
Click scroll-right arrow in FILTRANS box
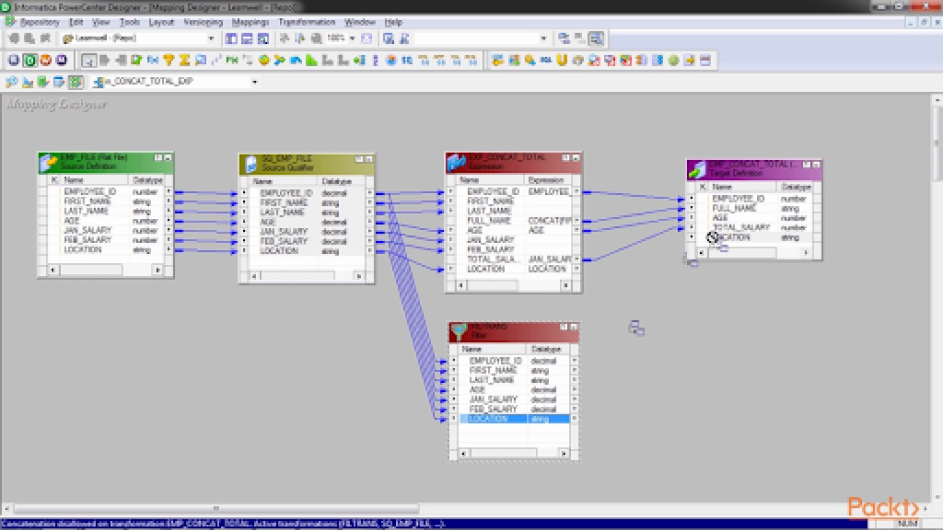click(x=564, y=453)
